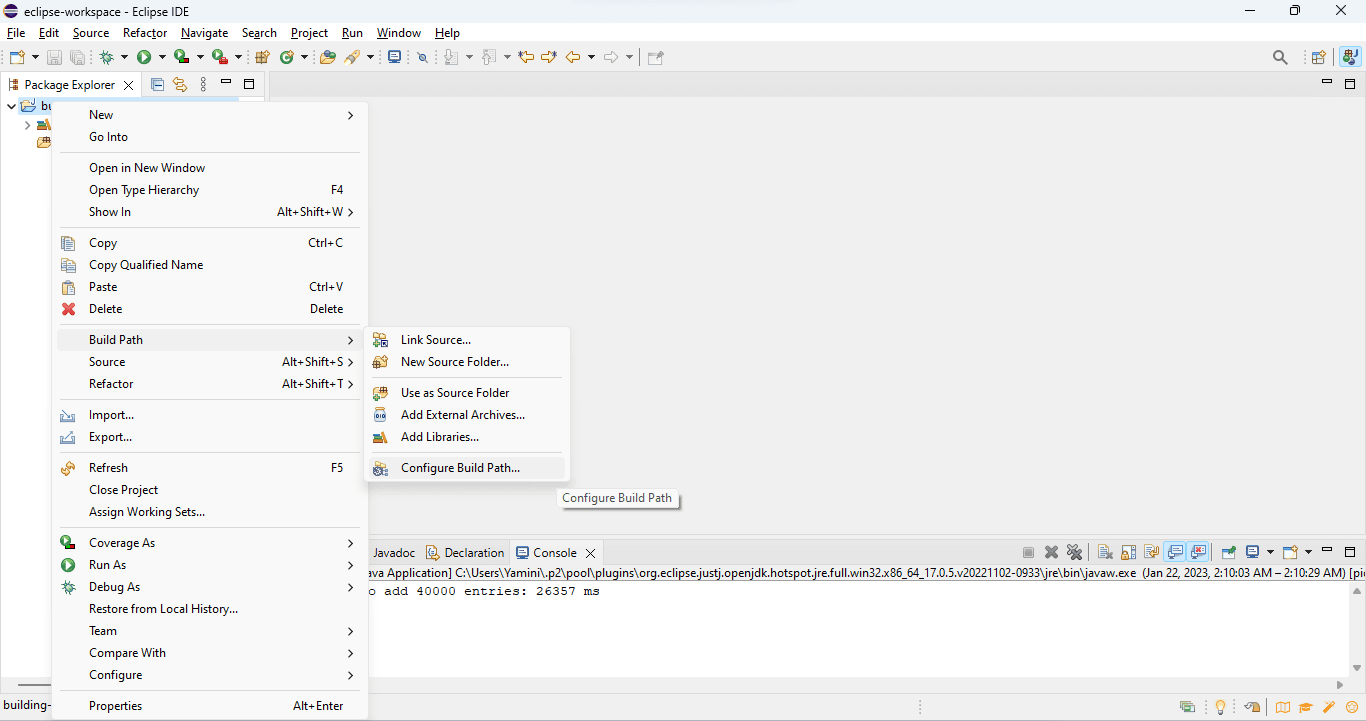
Task: Click the magnifier search icon at top right
Action: point(1280,57)
